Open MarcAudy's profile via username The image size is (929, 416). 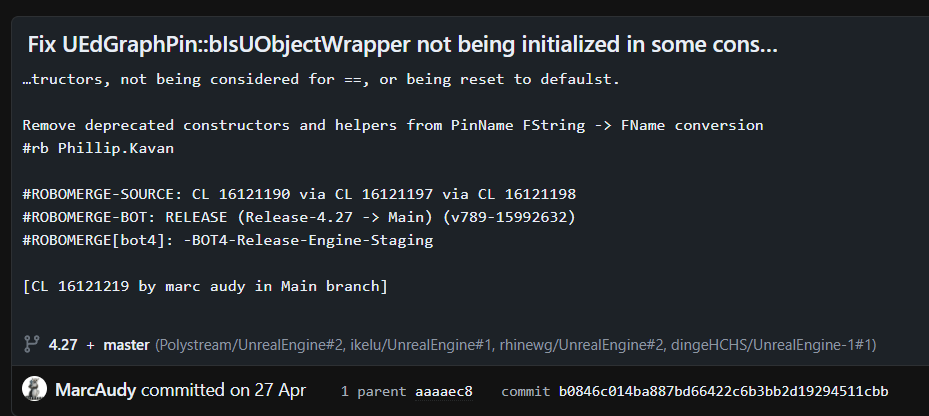96,390
